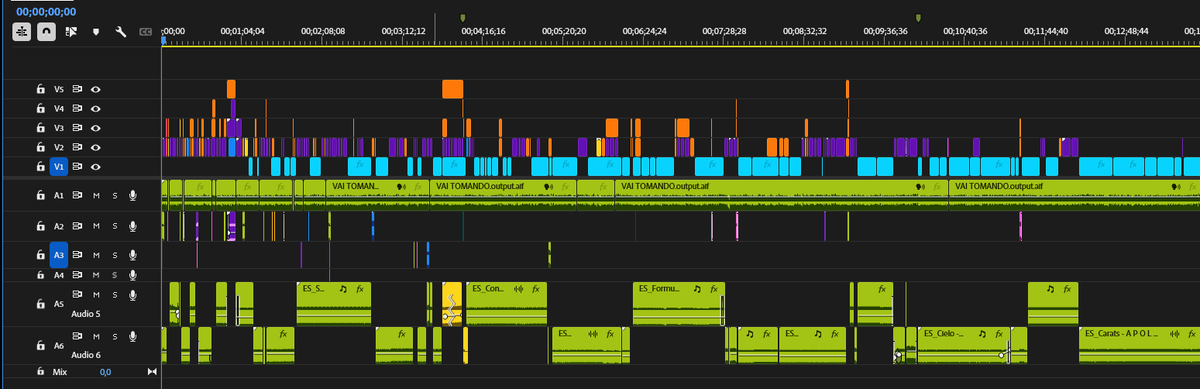Mute audio track A1

(96, 196)
